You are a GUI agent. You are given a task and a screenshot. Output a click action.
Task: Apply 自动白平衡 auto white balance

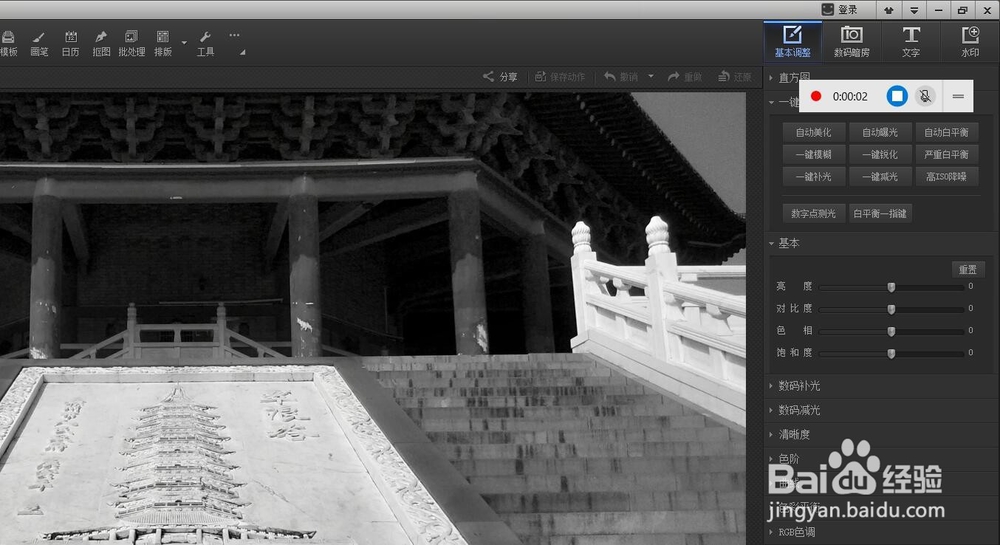946,133
